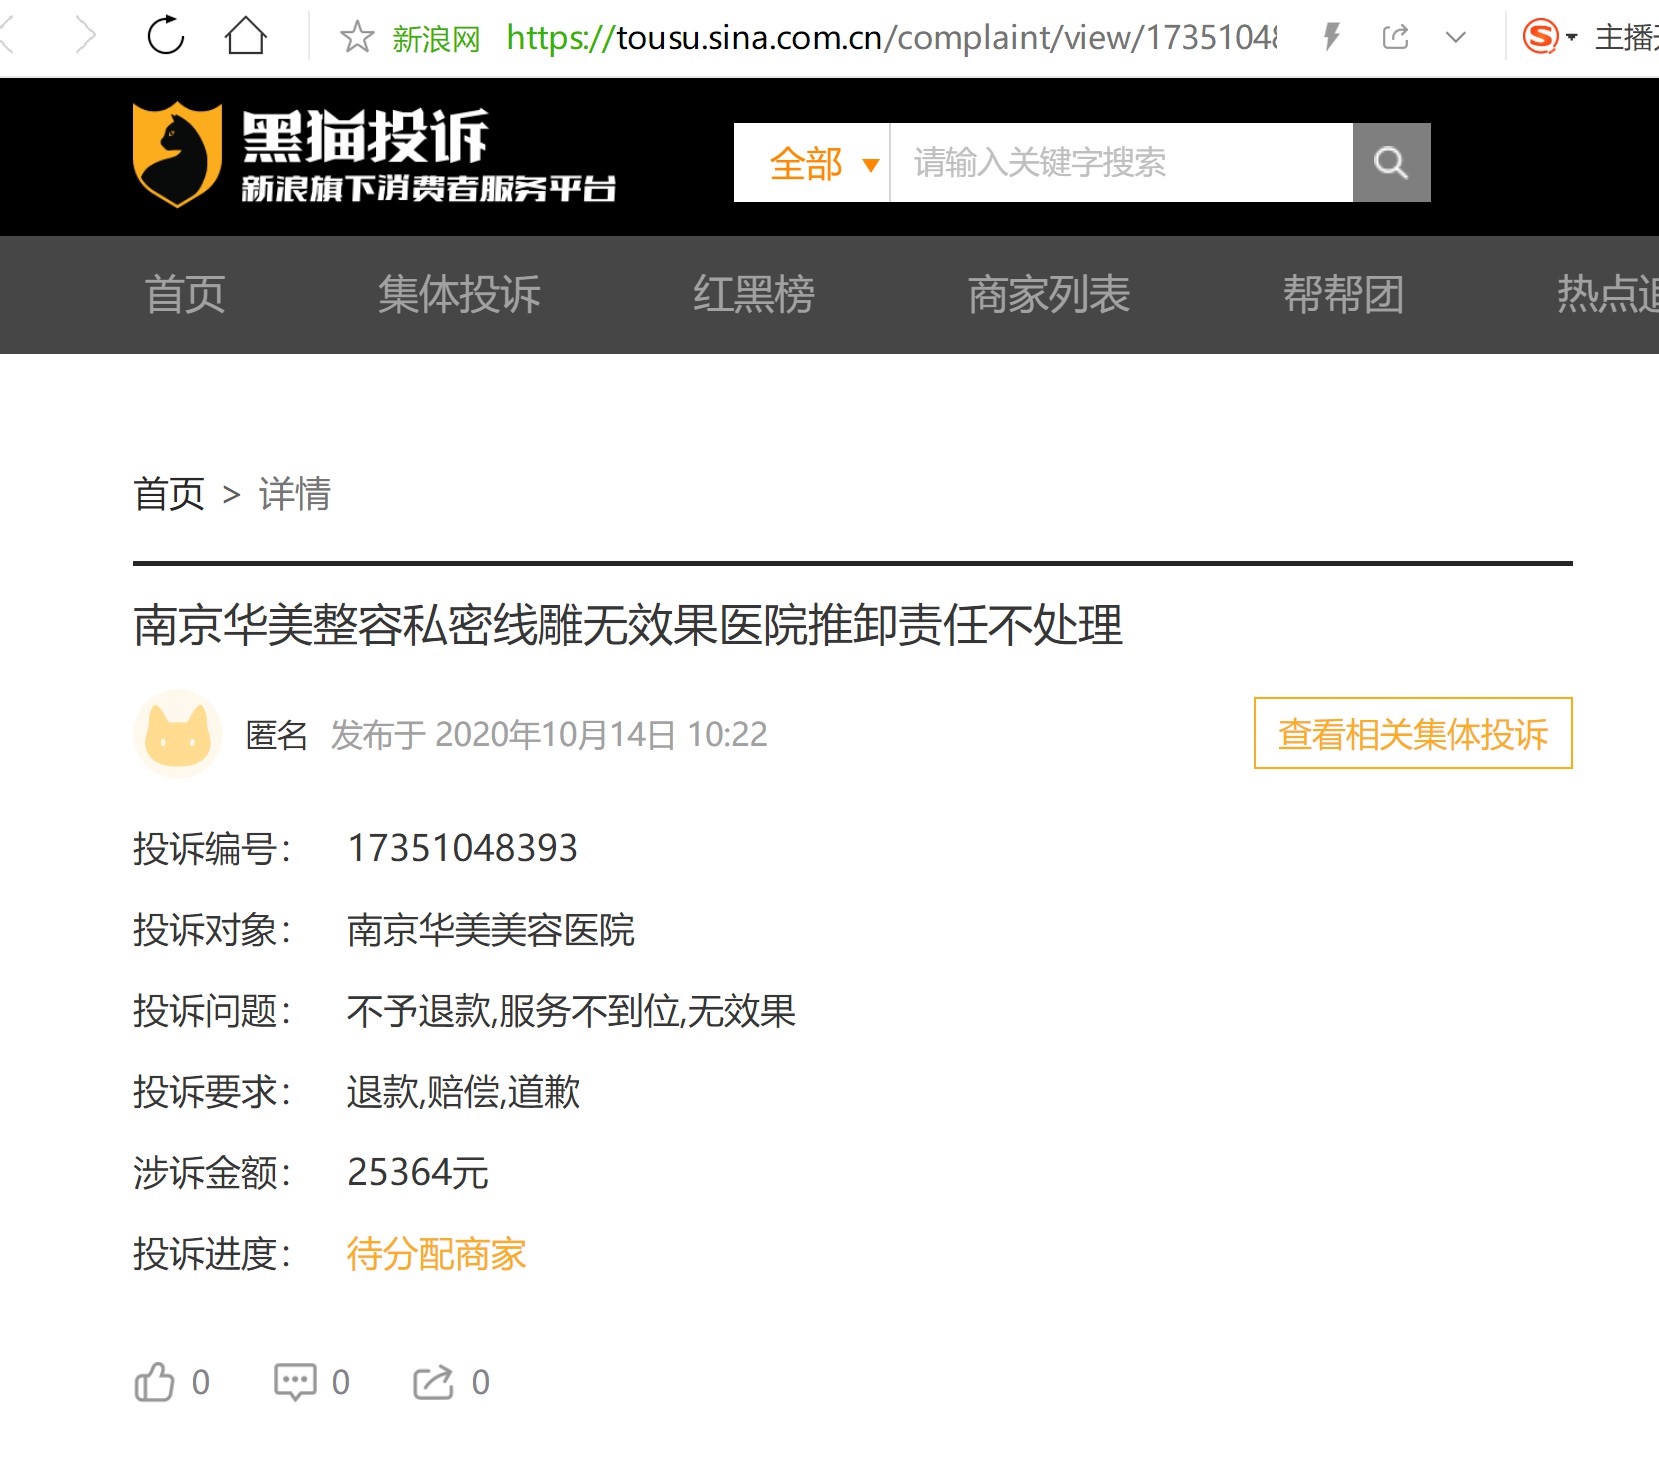This screenshot has width=1659, height=1459.
Task: Click the 详情 breadcrumb text
Action: click(295, 494)
